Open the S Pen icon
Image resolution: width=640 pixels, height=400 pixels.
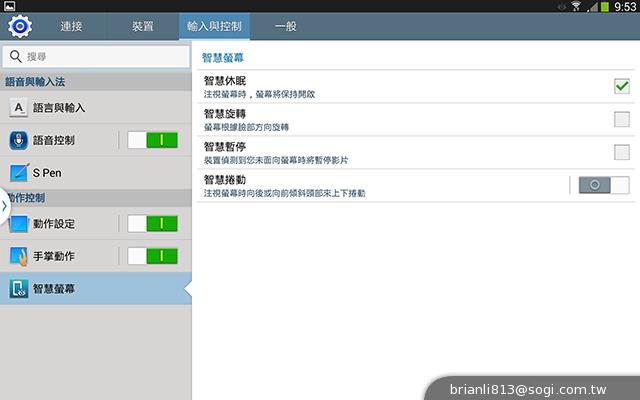pyautogui.click(x=19, y=173)
